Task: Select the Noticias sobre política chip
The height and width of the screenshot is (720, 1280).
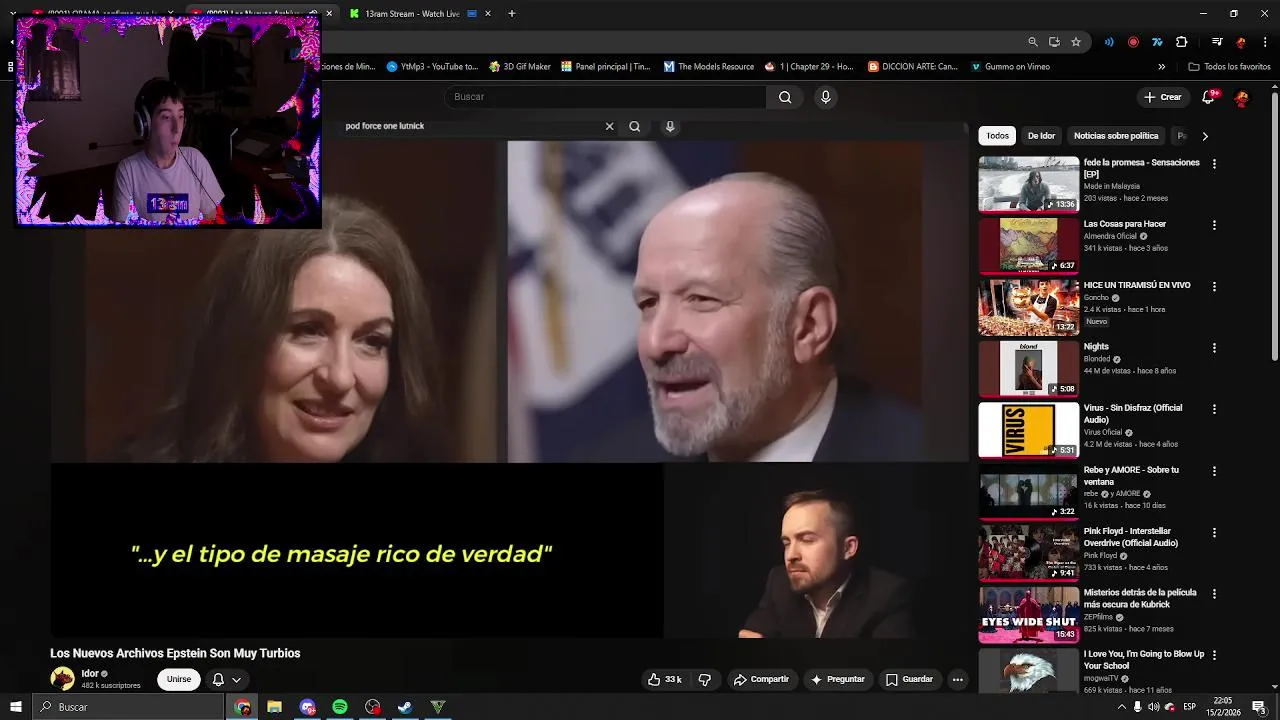Action: [1116, 135]
